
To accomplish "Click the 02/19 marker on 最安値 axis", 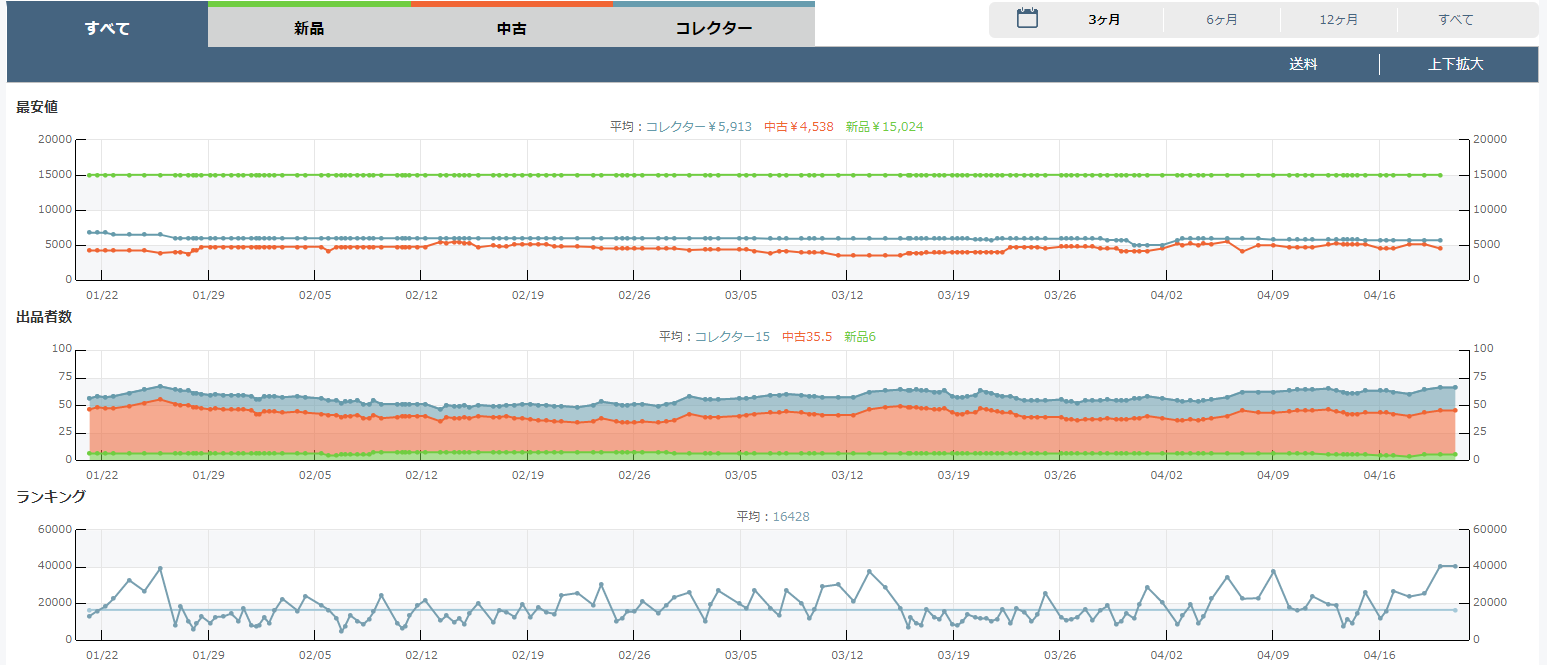I will [527, 296].
